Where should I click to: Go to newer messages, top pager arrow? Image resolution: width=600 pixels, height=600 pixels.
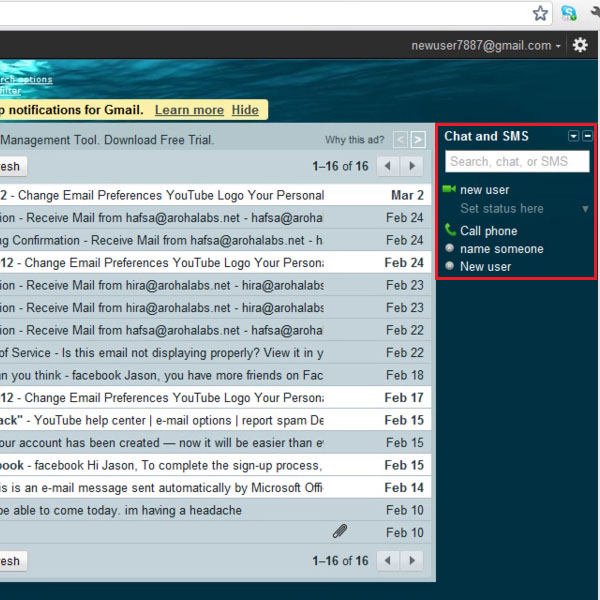click(x=388, y=166)
